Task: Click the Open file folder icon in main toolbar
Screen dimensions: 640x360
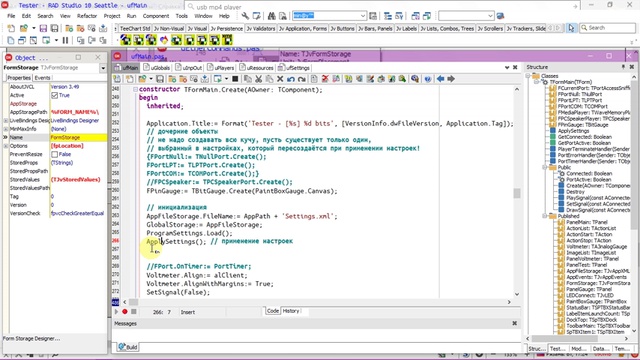Action: 24,28
